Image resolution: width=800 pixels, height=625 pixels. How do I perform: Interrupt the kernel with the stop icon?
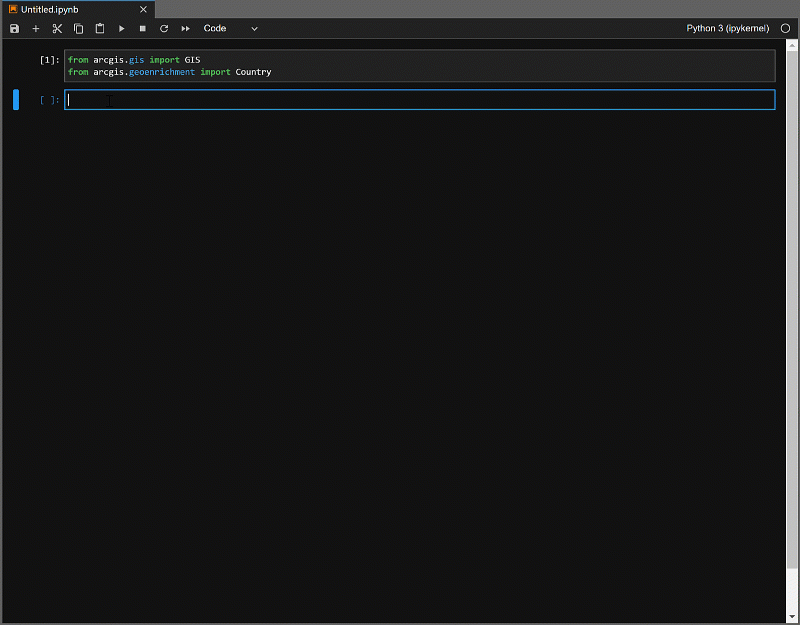(143, 29)
